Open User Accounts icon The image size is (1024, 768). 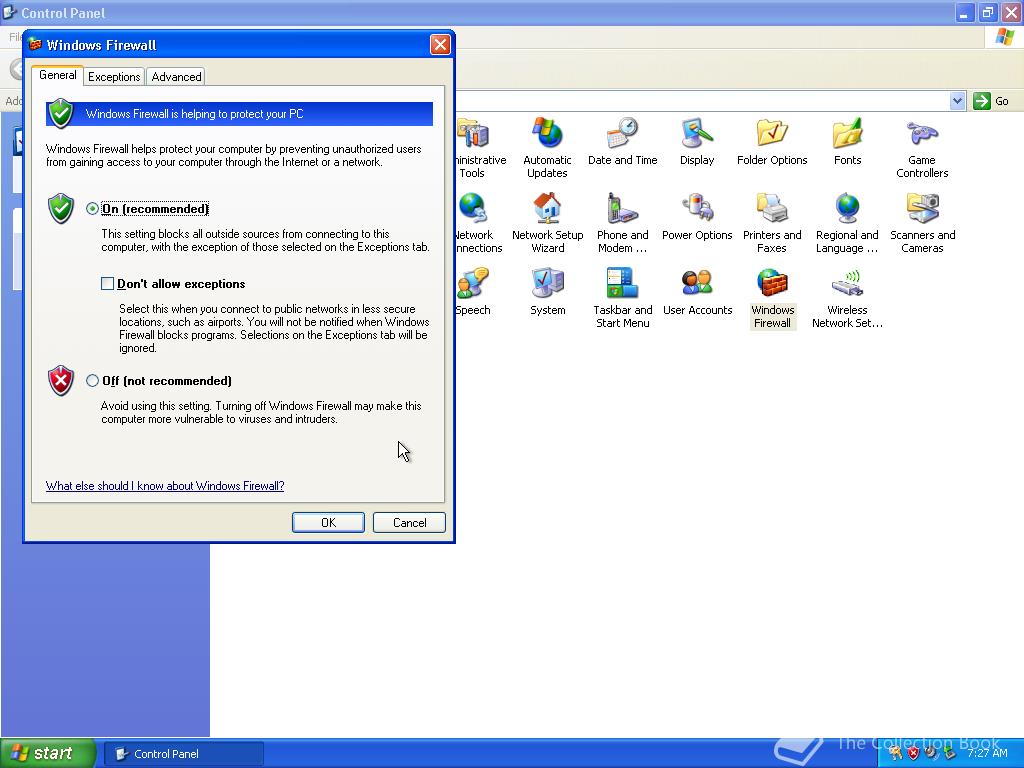coord(697,293)
